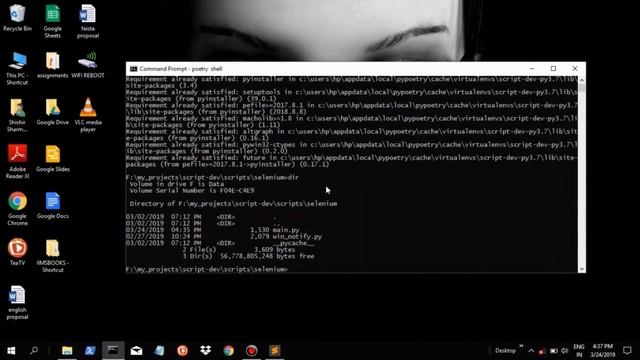This screenshot has width=640, height=360.
Task: Open taskbar search magnifier
Action: (34, 350)
